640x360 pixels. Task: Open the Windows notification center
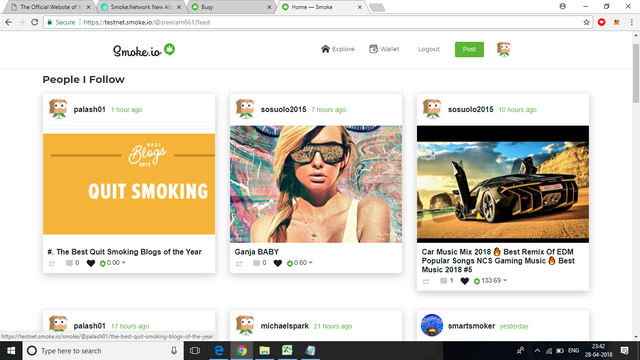(624, 351)
